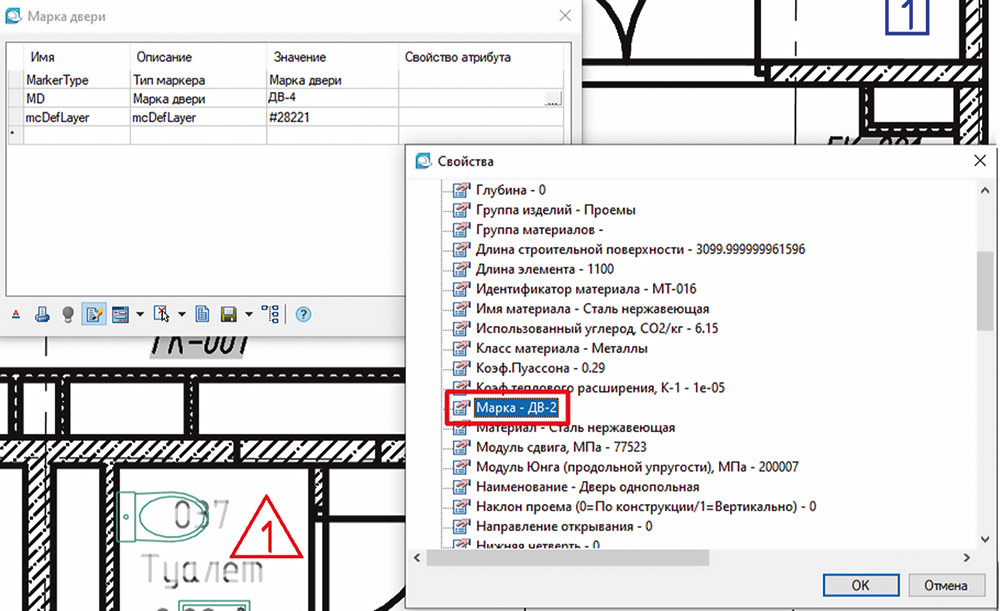Click the floppy disk save icon
1000x611 pixels.
coord(228,314)
